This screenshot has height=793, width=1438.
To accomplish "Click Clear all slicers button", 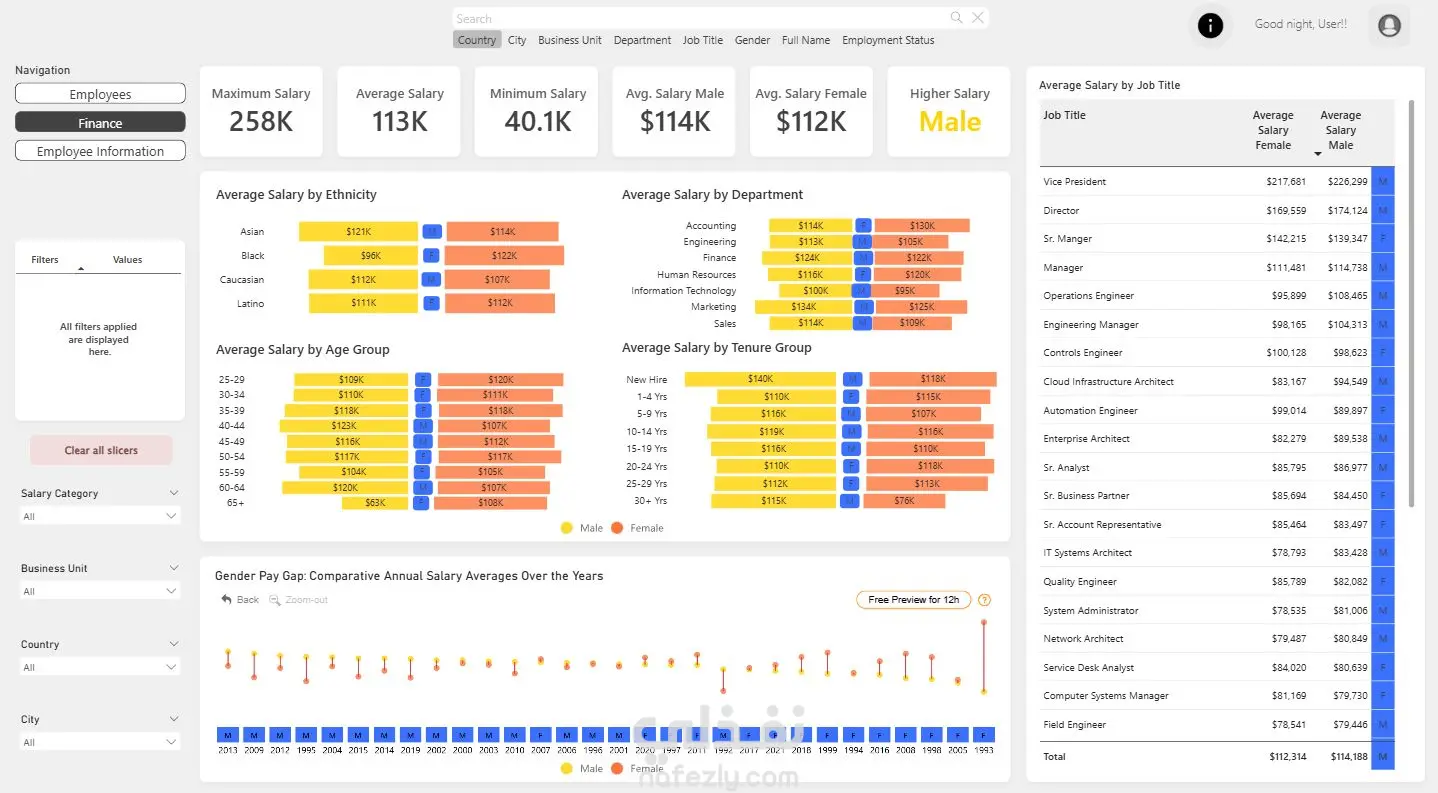I will (x=101, y=450).
